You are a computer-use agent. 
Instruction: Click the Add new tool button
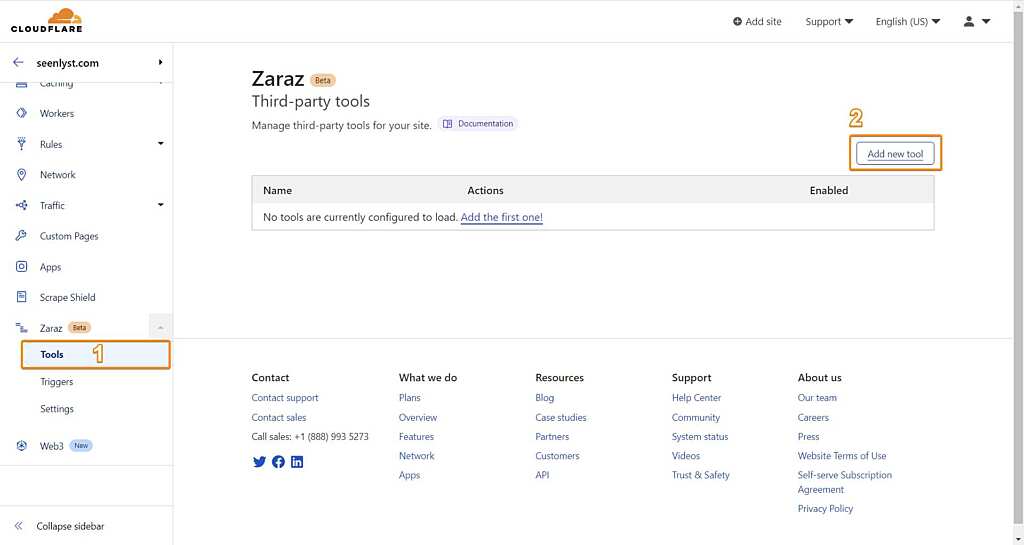(895, 153)
